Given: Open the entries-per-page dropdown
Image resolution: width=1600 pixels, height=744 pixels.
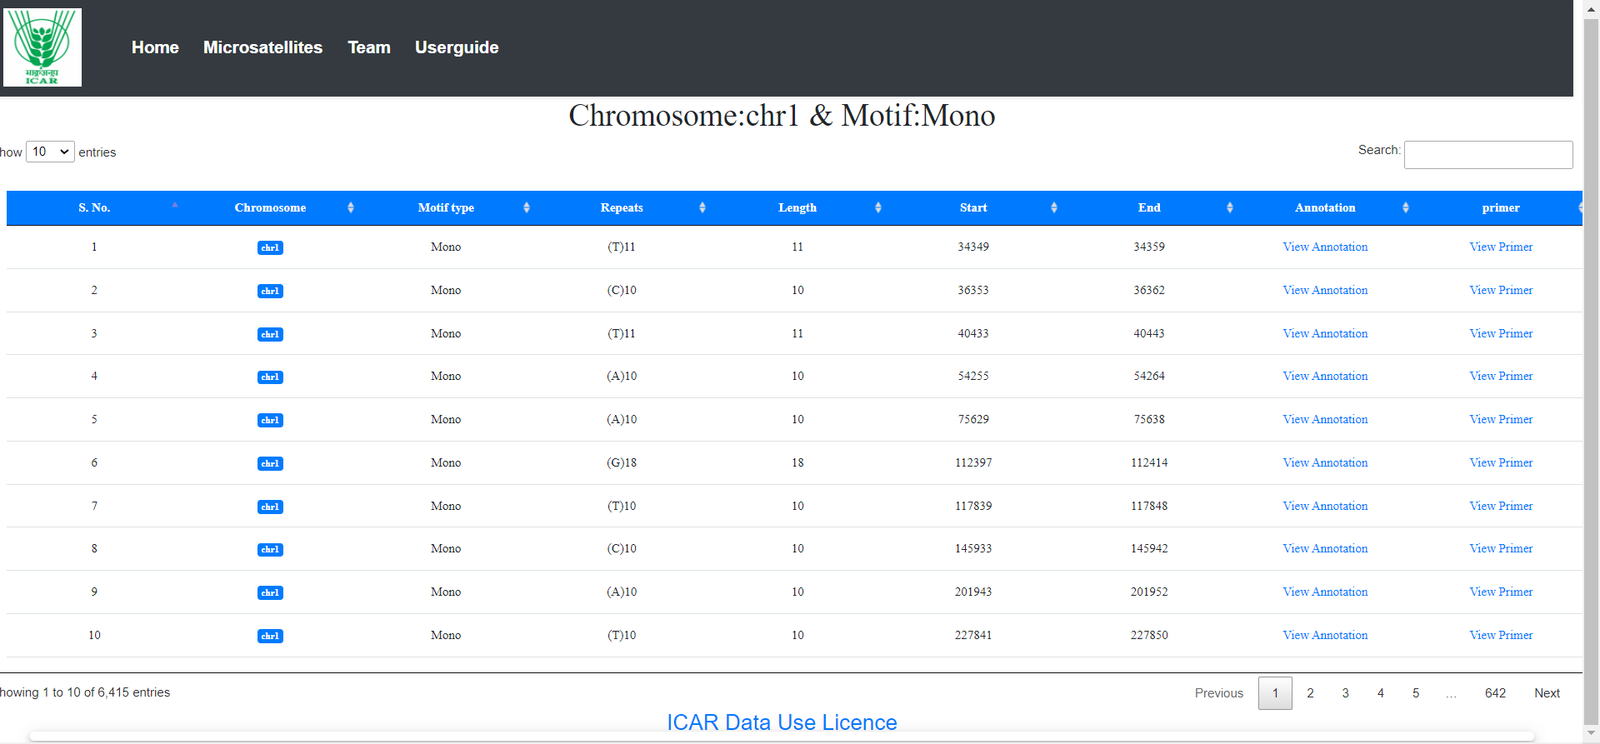Looking at the screenshot, I should coord(50,152).
